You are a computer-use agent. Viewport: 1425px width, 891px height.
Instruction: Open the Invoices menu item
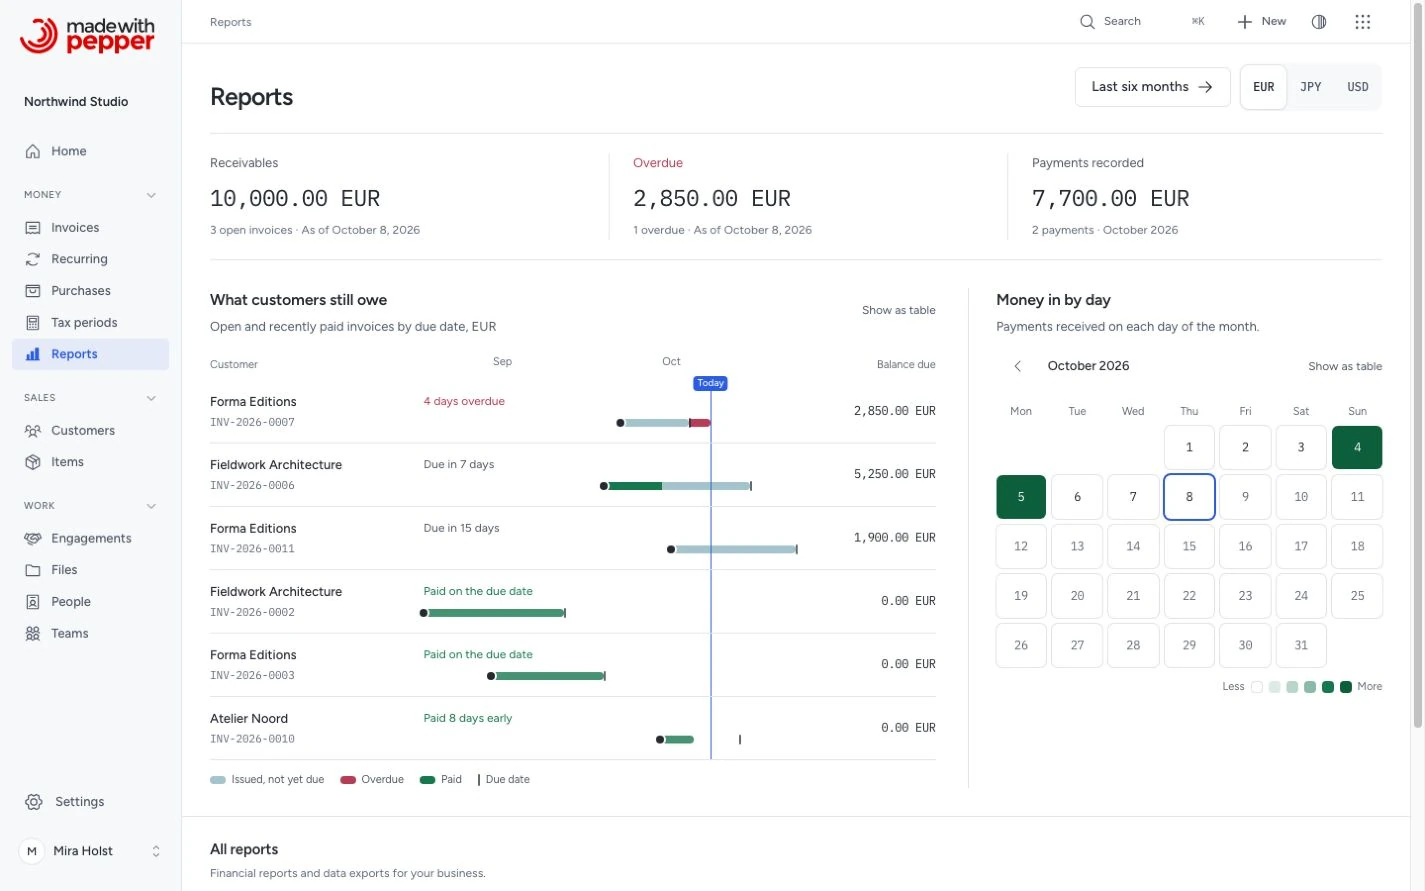[90, 228]
